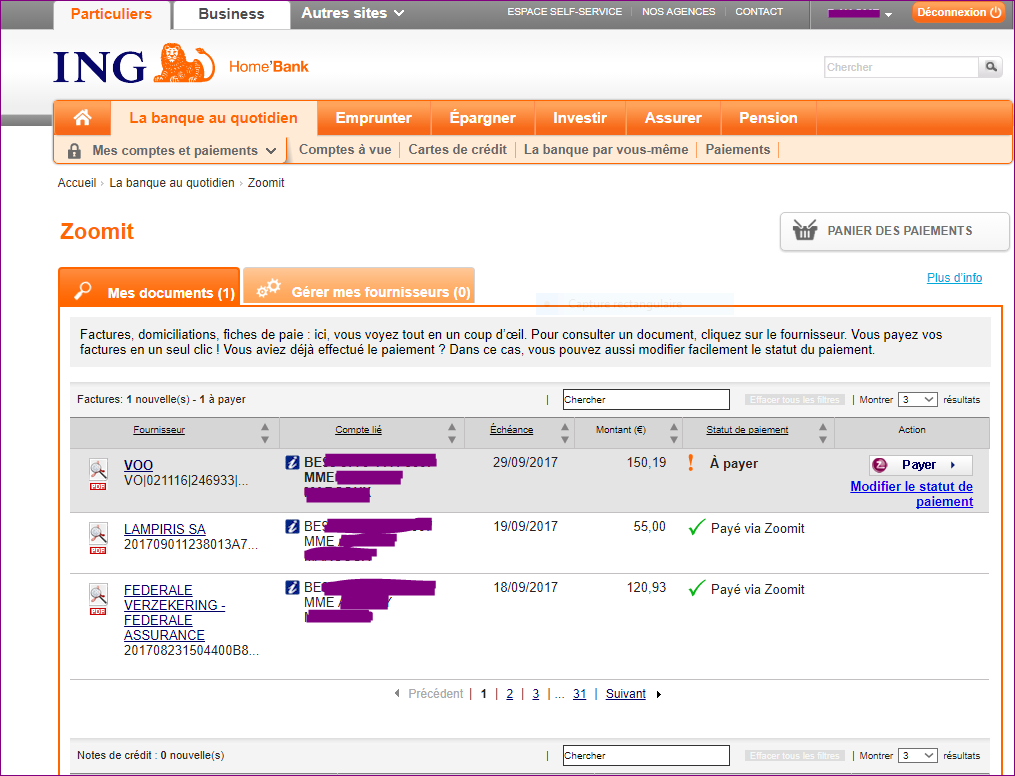Screen dimensions: 1015x776
Task: Click the gears icon on Gérer mes fournisseurs
Action: point(269,289)
